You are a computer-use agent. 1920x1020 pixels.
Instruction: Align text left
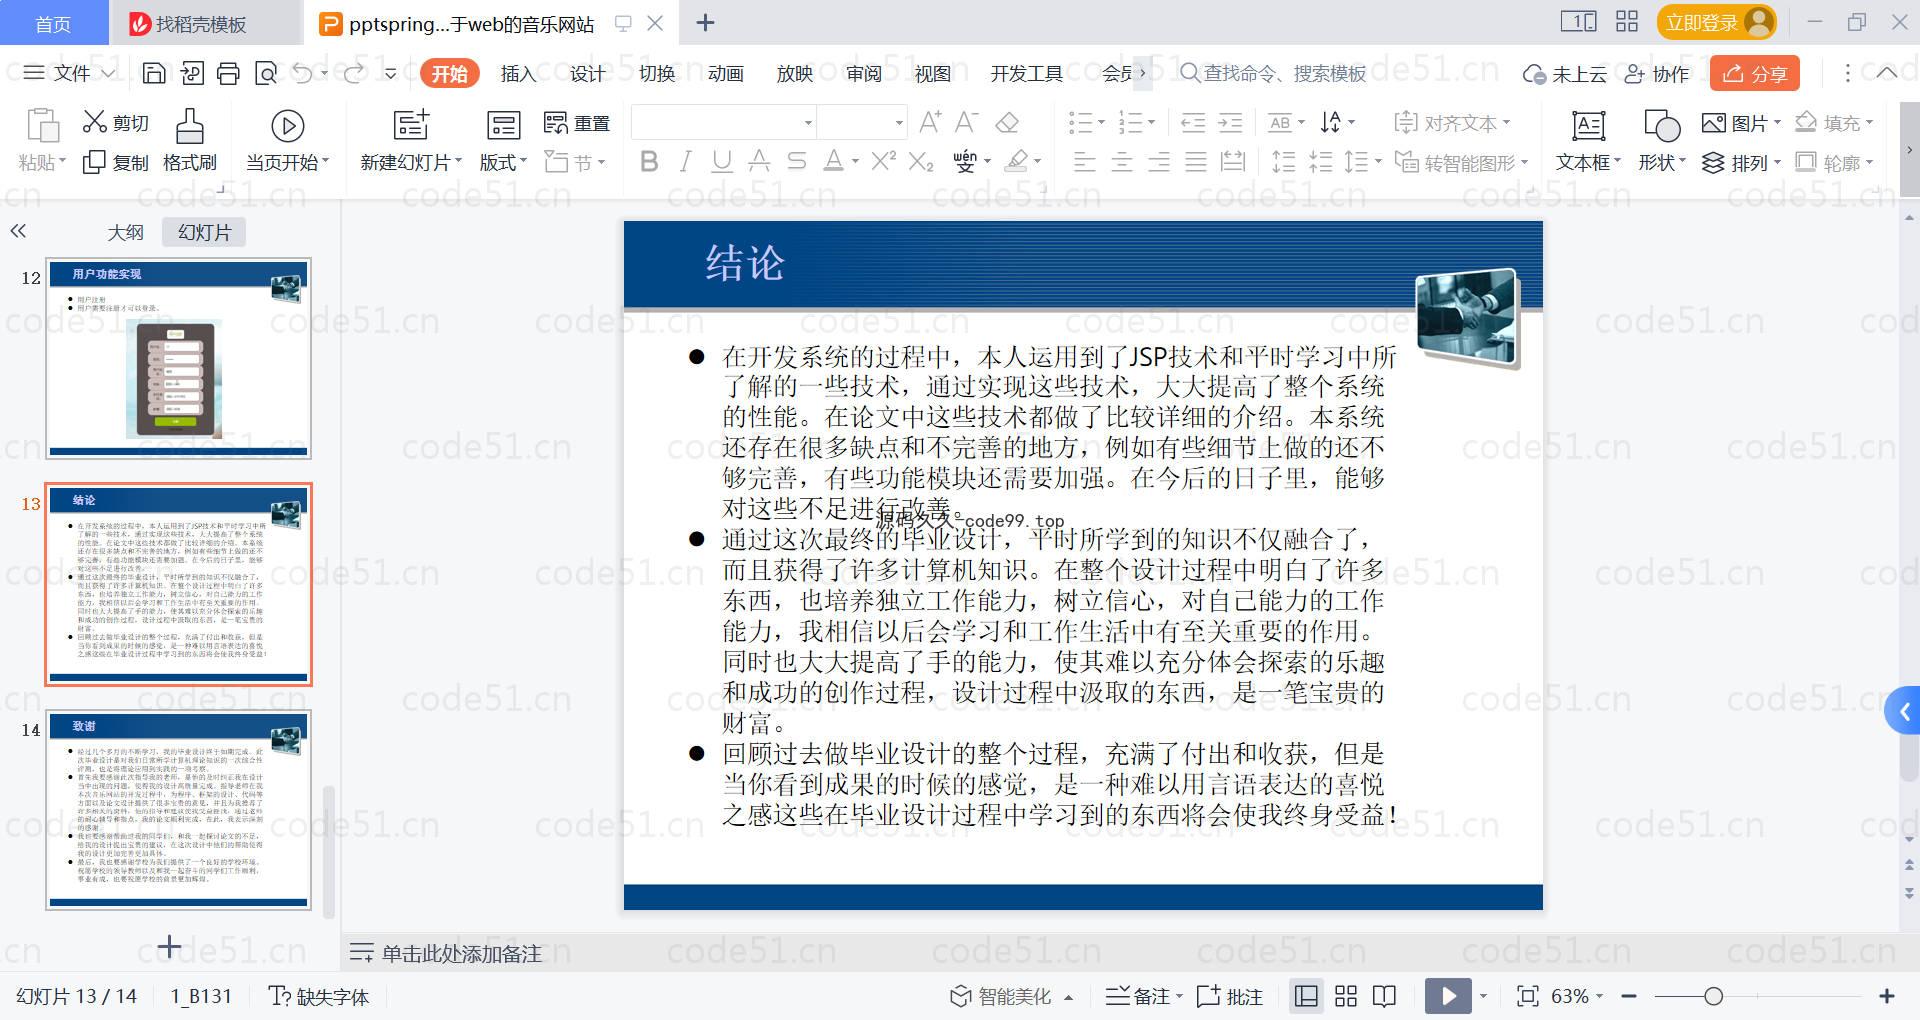[1085, 162]
